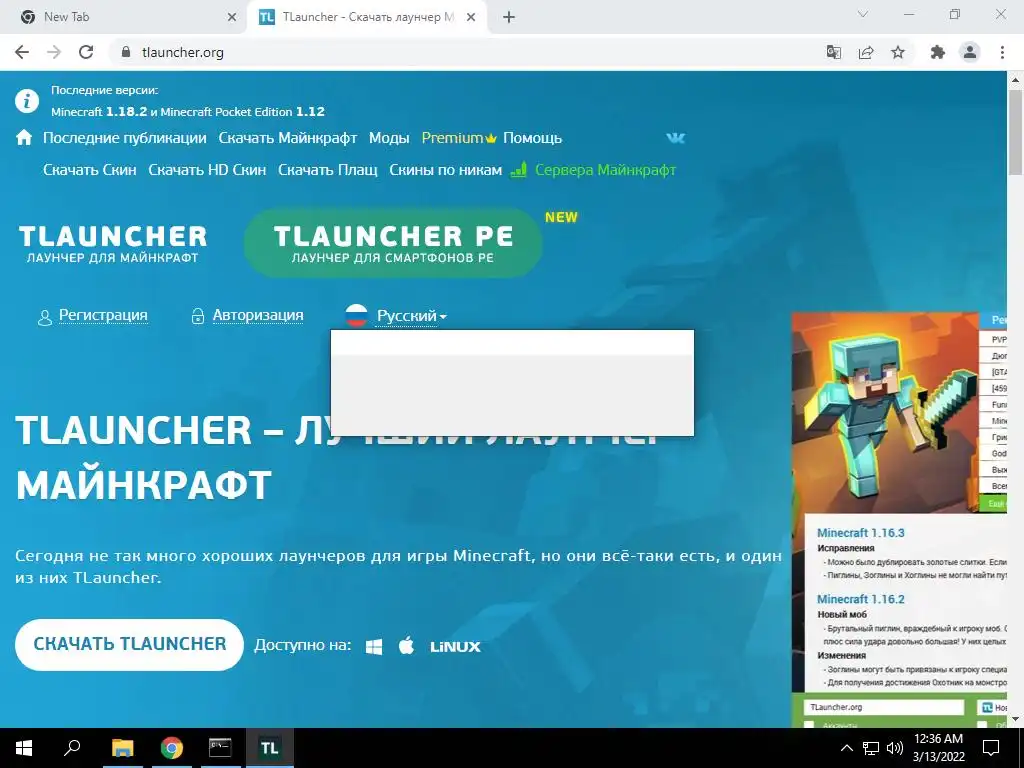Viewport: 1024px width, 768px height.
Task: Click the Регистрация link
Action: [103, 315]
